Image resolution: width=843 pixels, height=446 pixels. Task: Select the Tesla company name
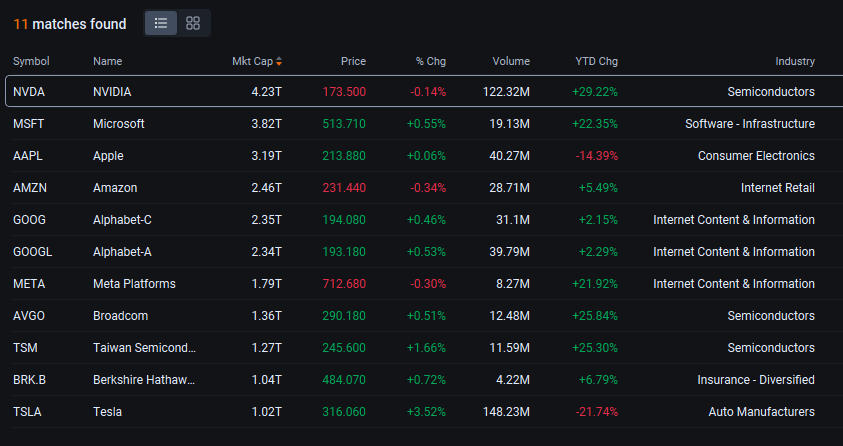pyautogui.click(x=108, y=412)
